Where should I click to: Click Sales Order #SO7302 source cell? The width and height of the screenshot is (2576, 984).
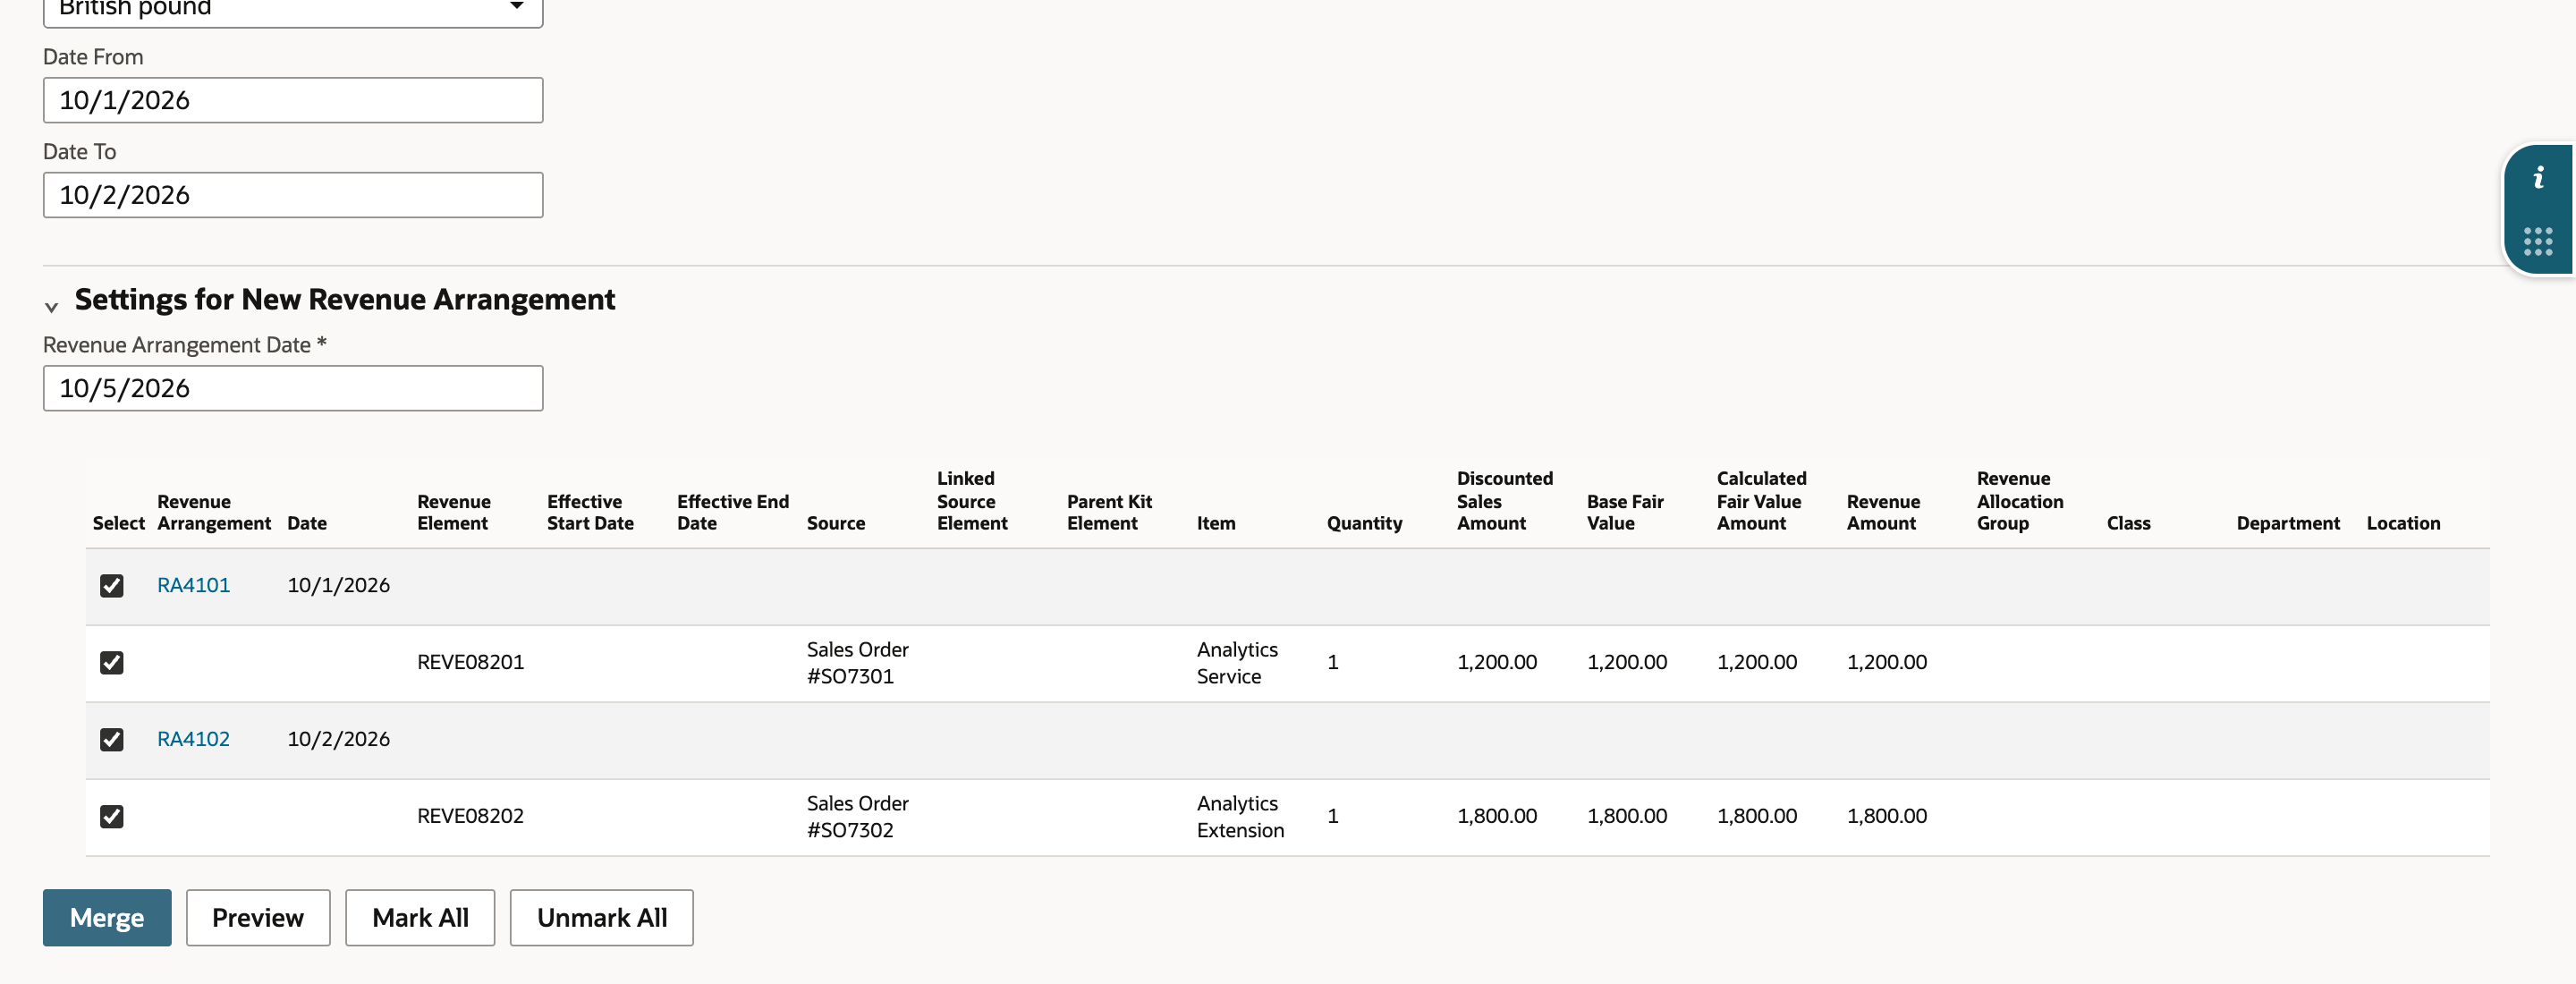point(858,817)
